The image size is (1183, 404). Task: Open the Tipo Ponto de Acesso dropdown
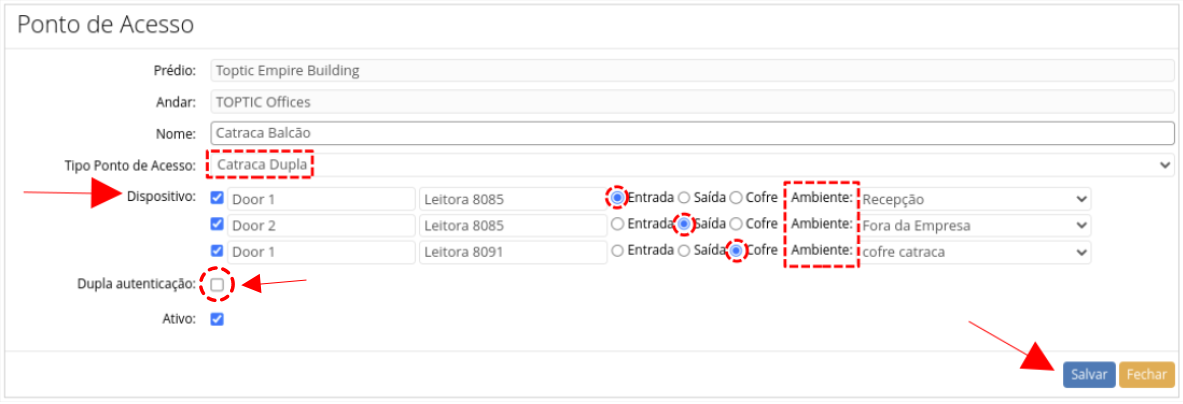pos(690,164)
